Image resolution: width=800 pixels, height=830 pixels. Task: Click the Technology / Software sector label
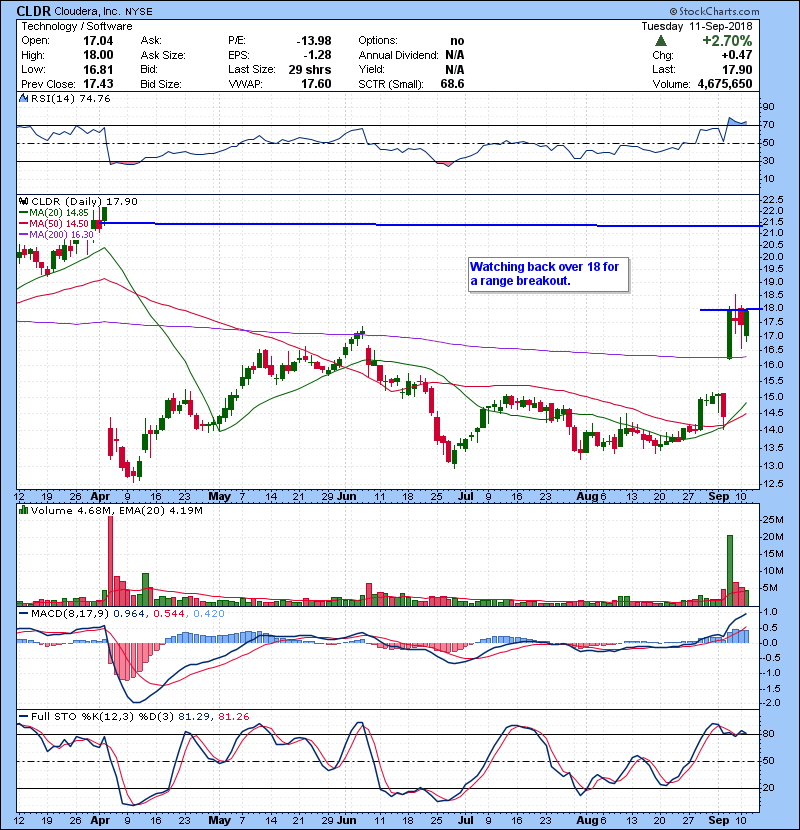(x=77, y=26)
